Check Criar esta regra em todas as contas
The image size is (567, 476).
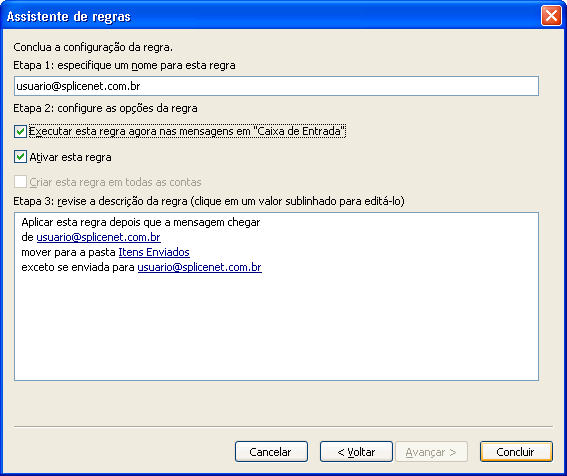[20, 182]
